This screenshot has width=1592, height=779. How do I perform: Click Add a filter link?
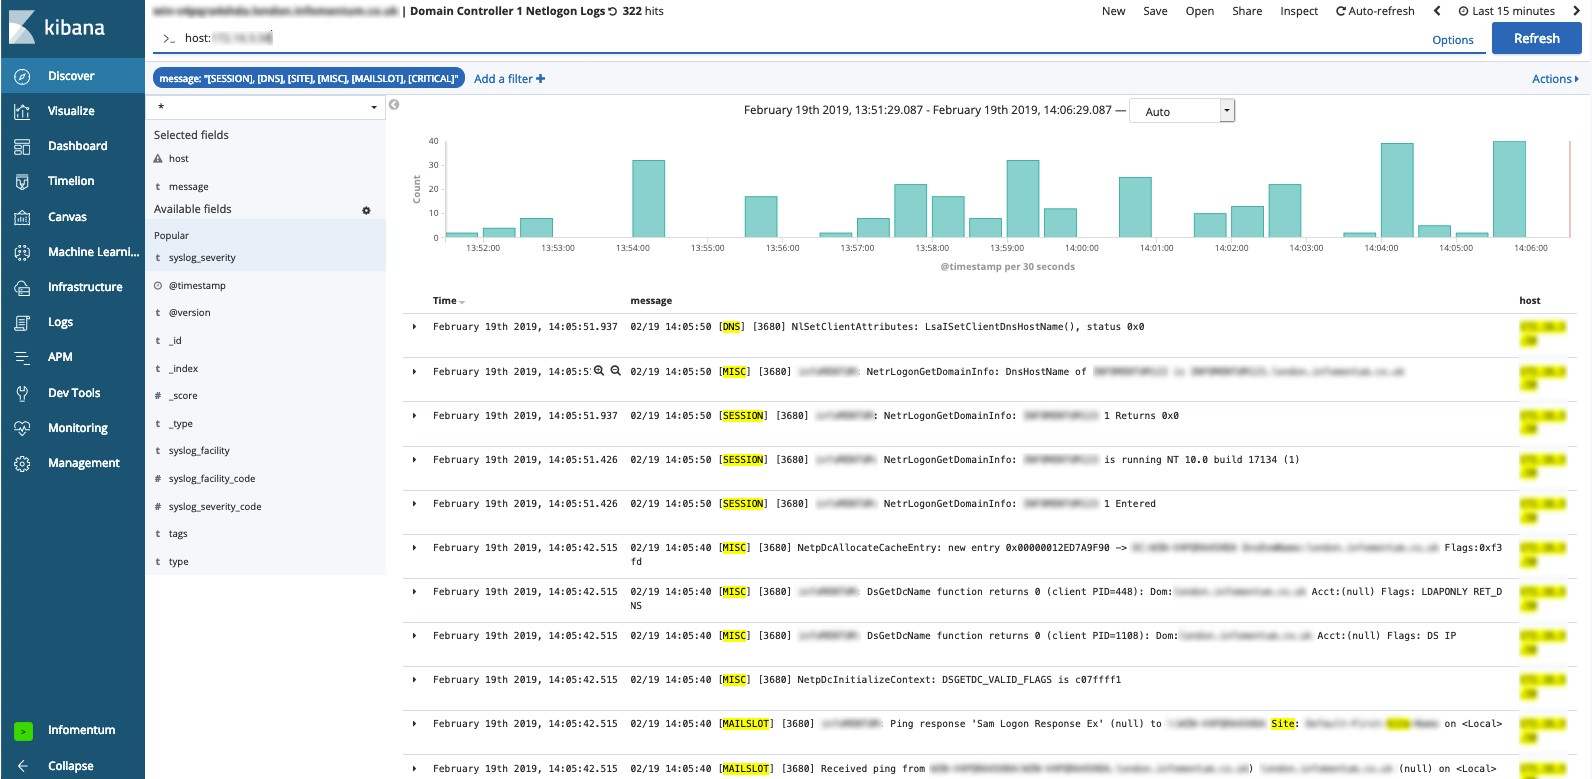(509, 79)
